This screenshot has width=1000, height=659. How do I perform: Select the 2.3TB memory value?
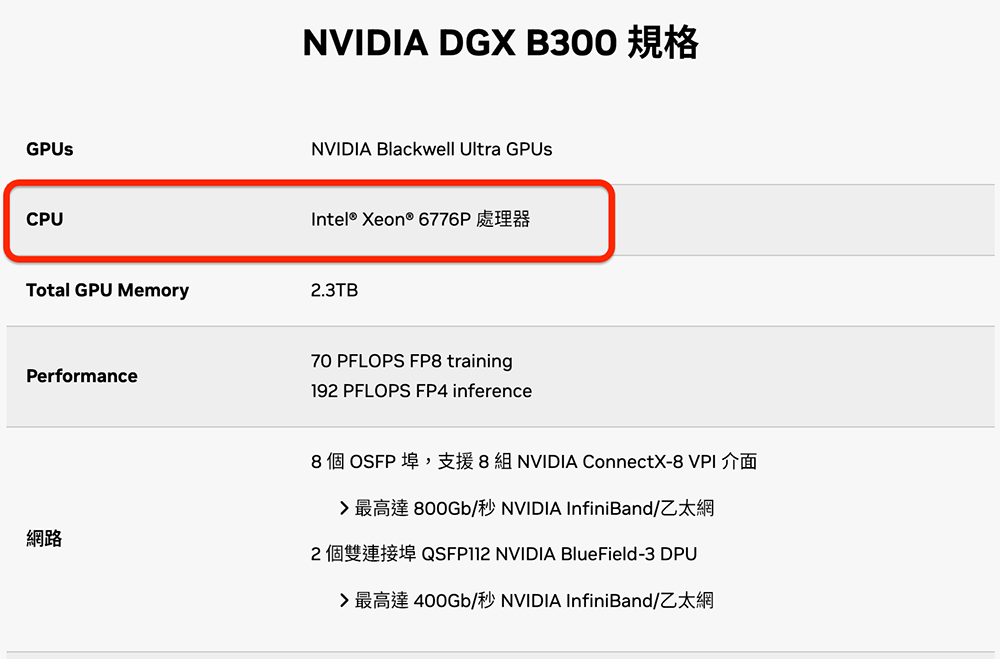(x=334, y=290)
